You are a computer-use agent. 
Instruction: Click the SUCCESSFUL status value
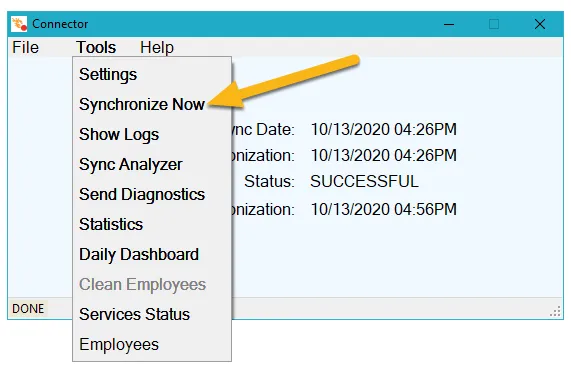(364, 181)
